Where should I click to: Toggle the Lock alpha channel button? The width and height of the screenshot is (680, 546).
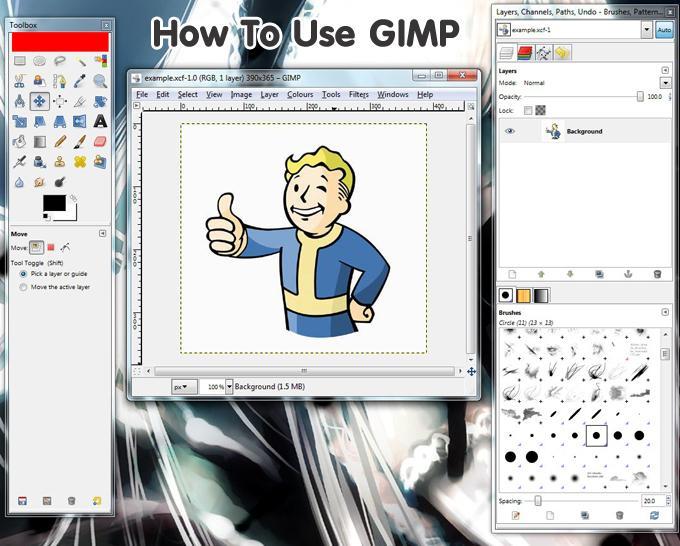(x=540, y=111)
